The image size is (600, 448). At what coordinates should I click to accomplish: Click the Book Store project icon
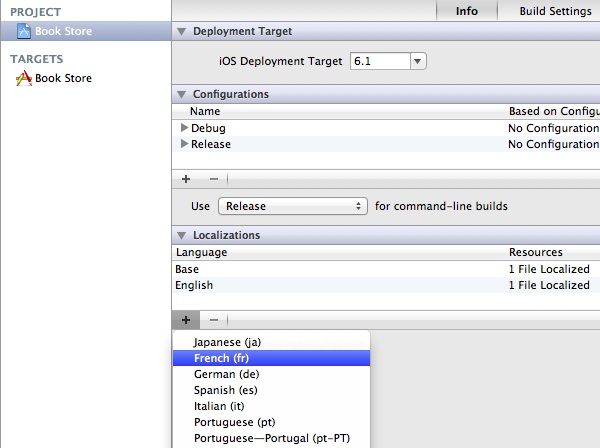coord(24,31)
